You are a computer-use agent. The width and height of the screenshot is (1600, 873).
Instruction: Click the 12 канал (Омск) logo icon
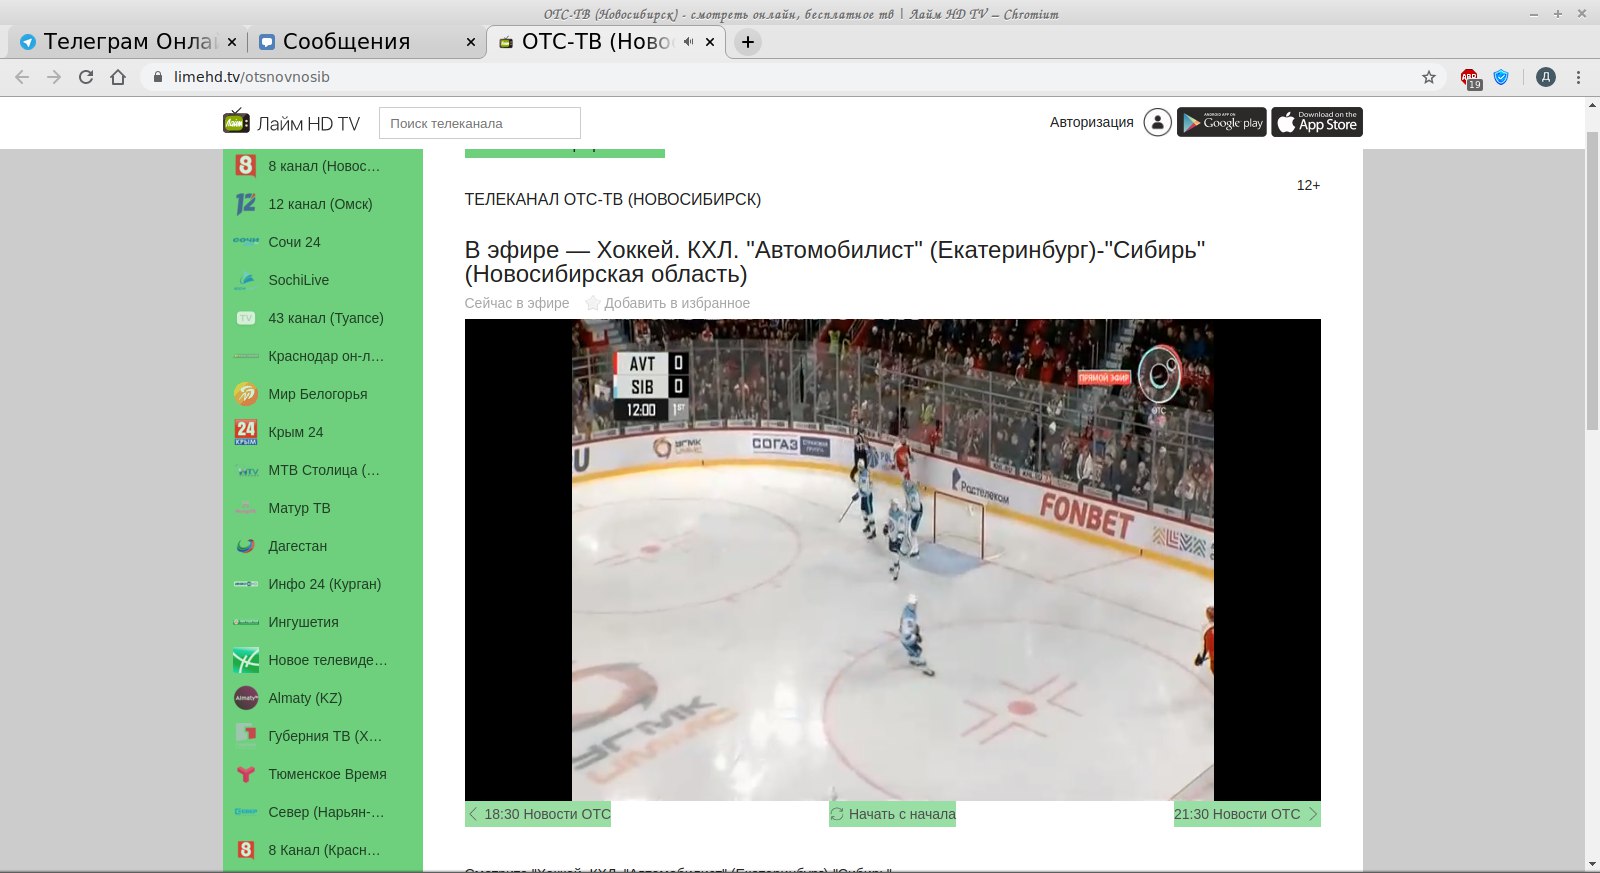pos(246,204)
